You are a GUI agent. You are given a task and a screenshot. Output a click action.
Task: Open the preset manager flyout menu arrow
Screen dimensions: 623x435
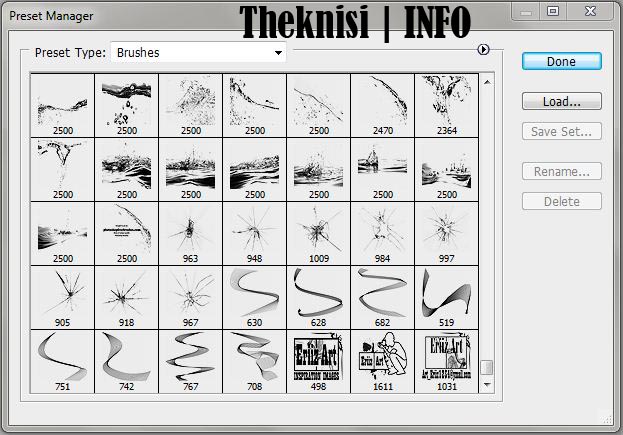pos(484,49)
